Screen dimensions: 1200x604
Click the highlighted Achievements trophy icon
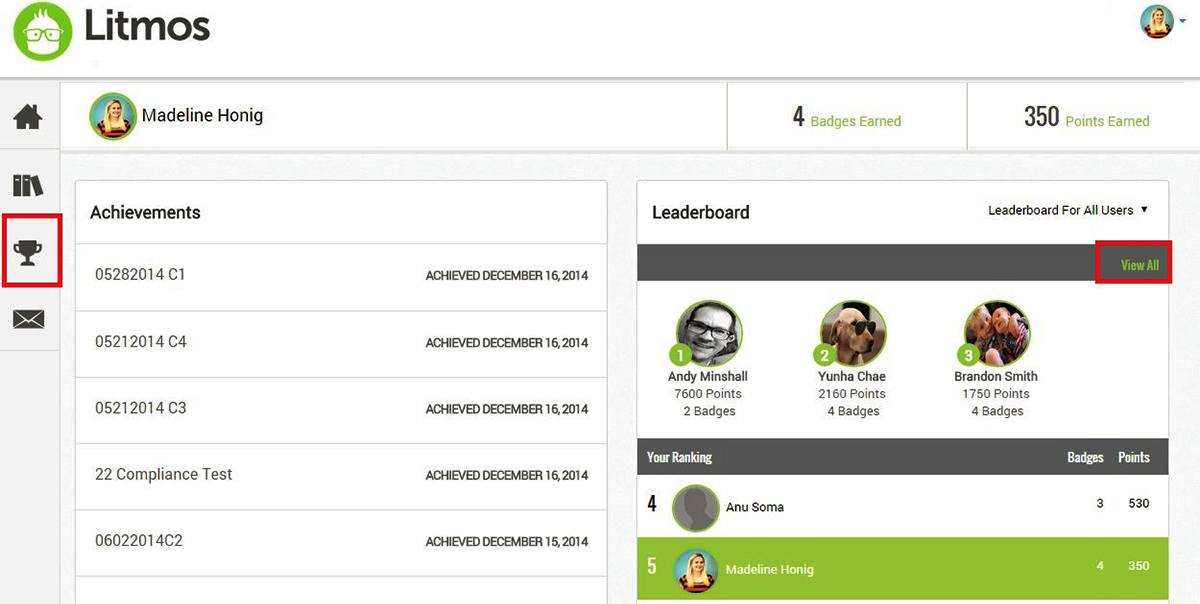[28, 251]
